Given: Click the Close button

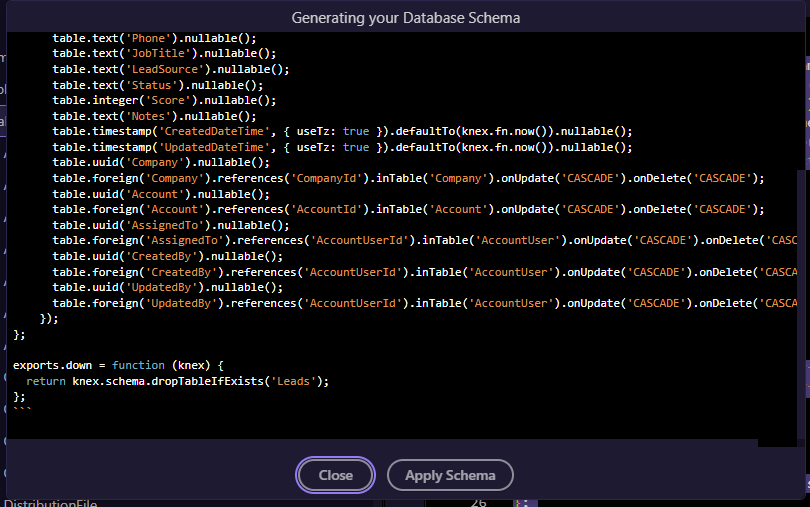Looking at the screenshot, I should click(335, 475).
